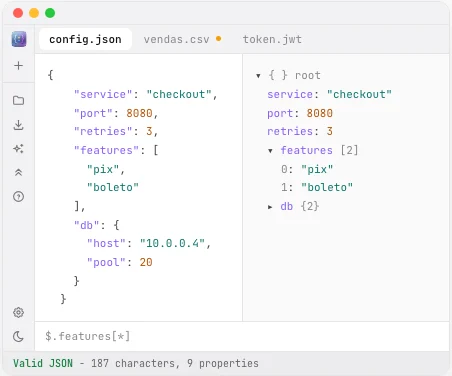Open help via question mark icon
The image size is (452, 376).
(x=19, y=197)
